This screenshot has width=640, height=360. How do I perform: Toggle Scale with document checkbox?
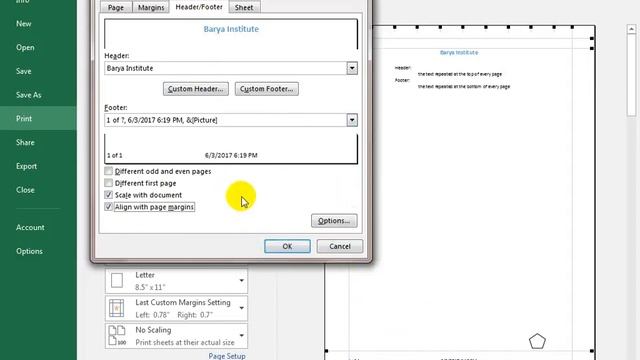(x=109, y=195)
